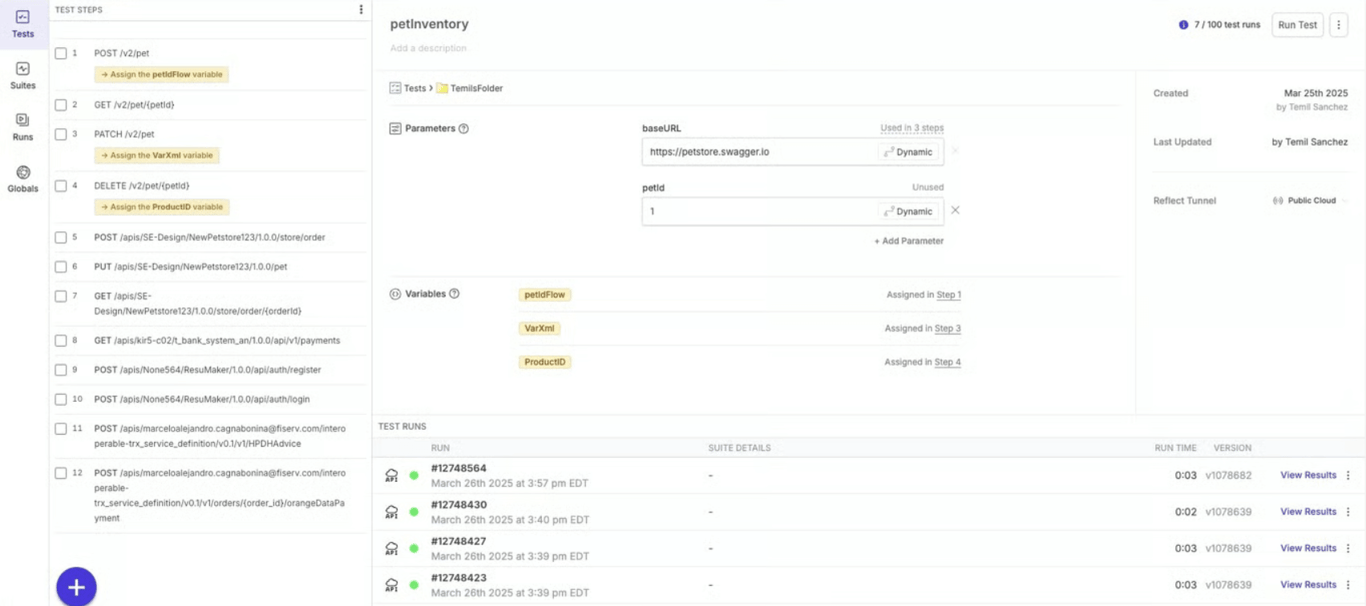Open the Tests section in the sidebar

click(22, 23)
